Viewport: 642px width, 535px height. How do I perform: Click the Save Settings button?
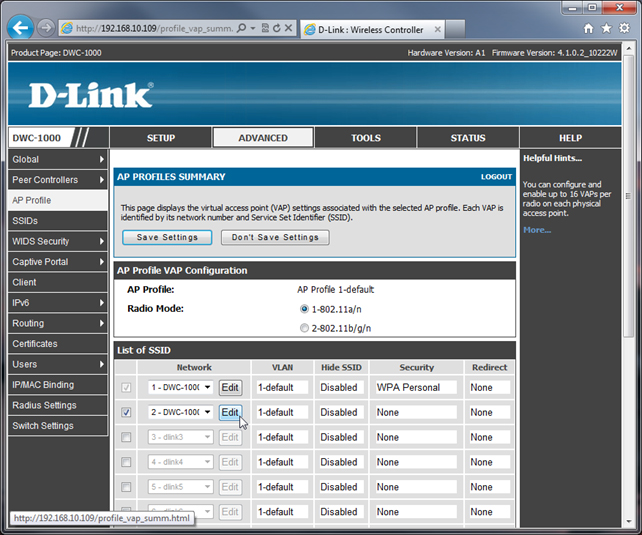point(167,237)
